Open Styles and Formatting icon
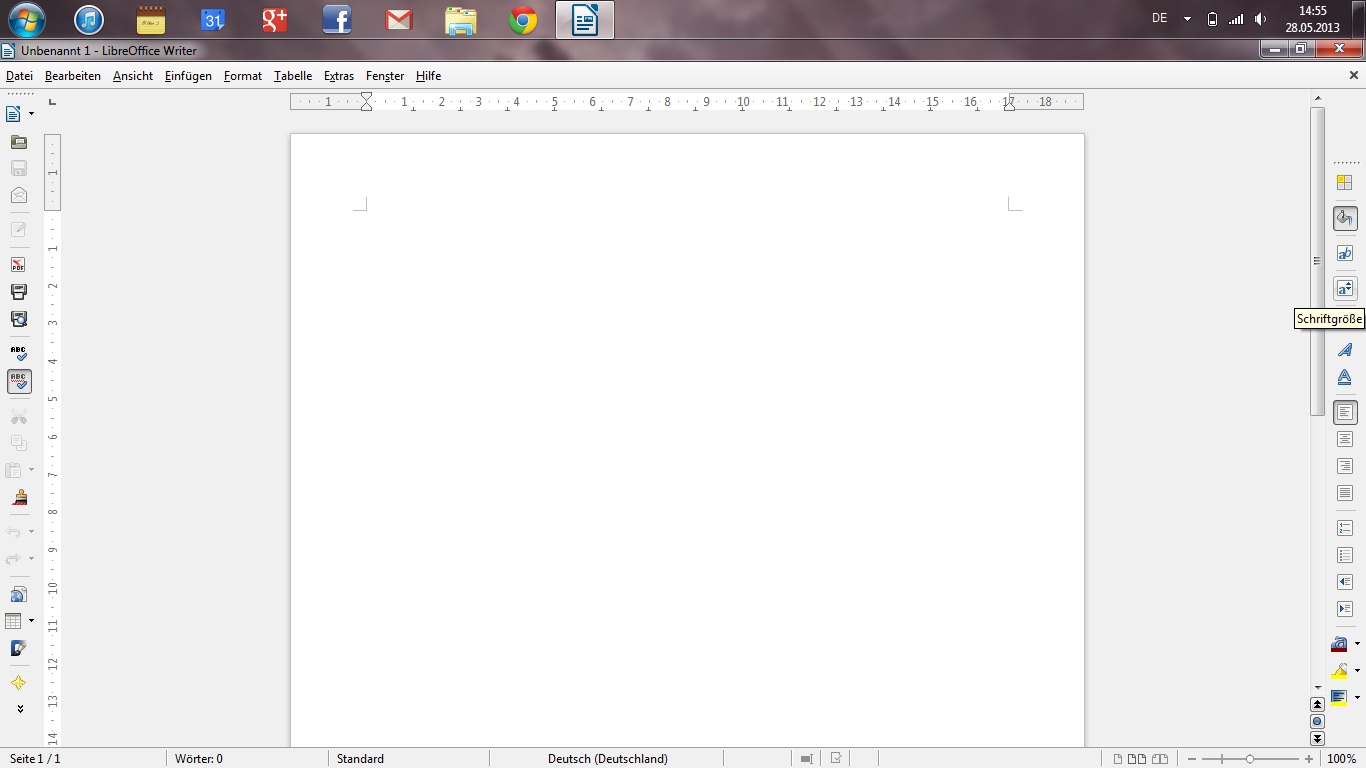 click(1345, 183)
